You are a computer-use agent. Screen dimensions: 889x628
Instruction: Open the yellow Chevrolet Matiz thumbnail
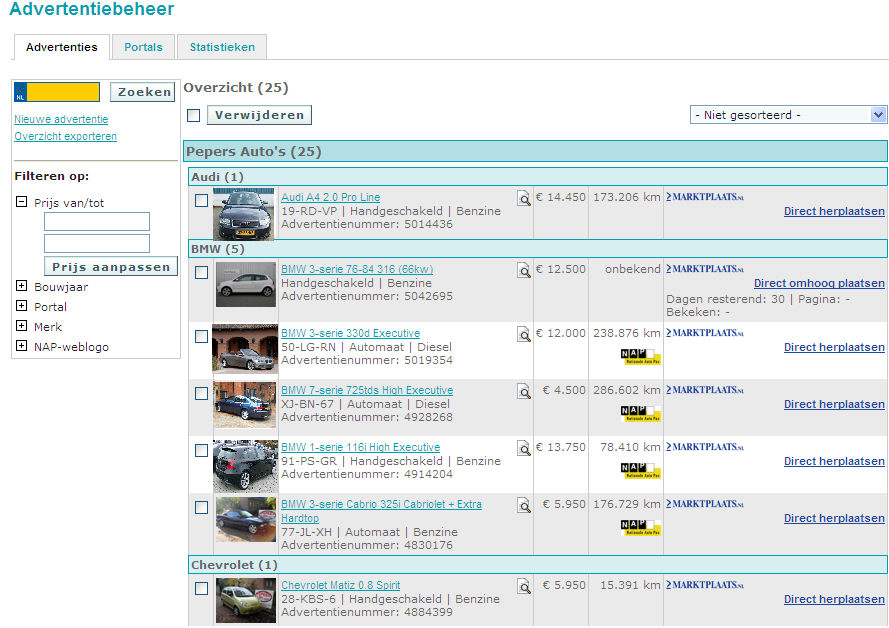click(x=245, y=600)
